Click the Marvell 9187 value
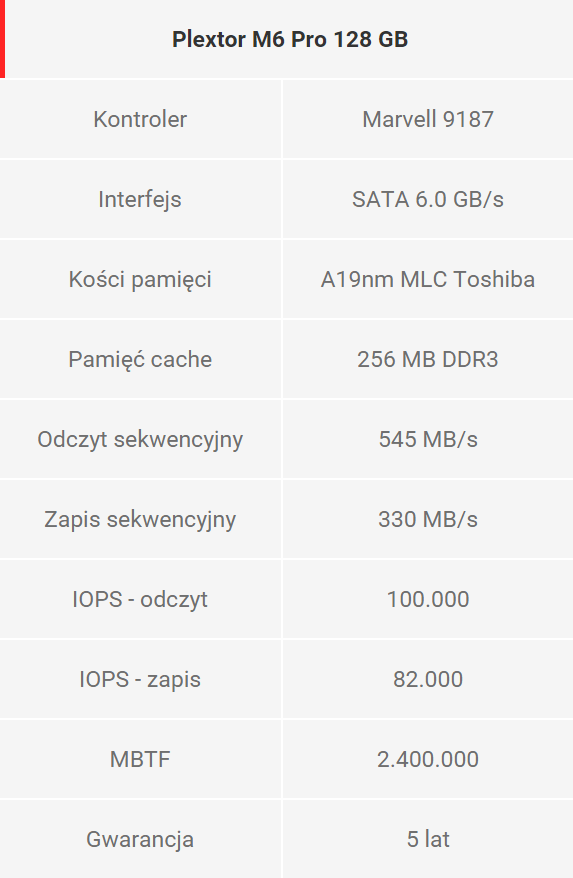The width and height of the screenshot is (573, 878). [428, 119]
